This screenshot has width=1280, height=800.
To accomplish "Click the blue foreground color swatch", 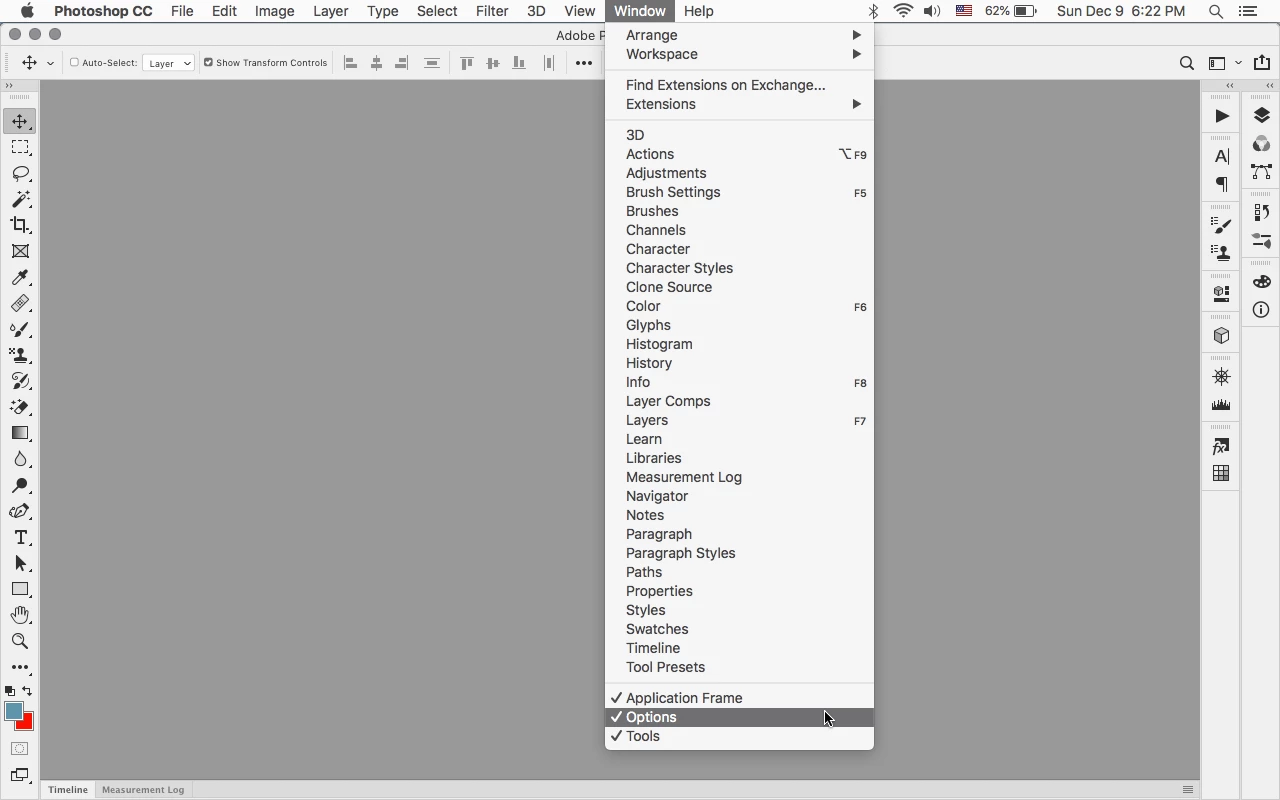I will coord(13,711).
